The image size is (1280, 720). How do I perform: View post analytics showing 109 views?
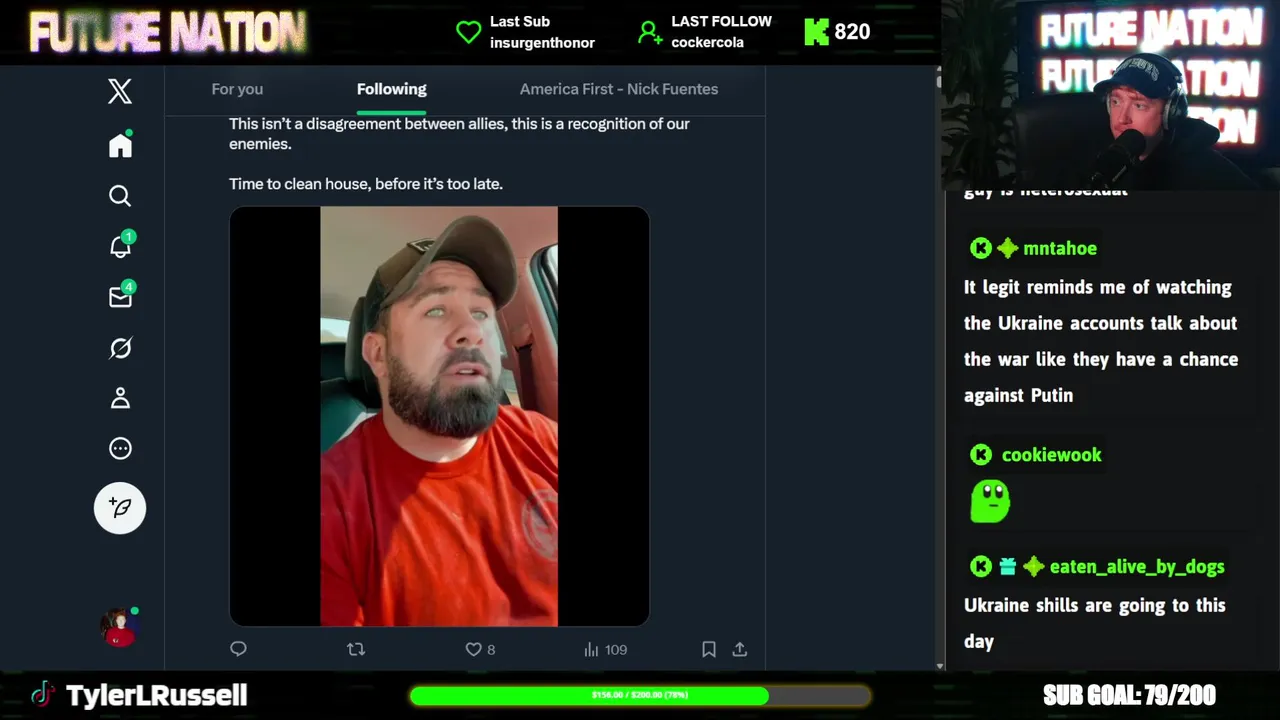coord(605,649)
